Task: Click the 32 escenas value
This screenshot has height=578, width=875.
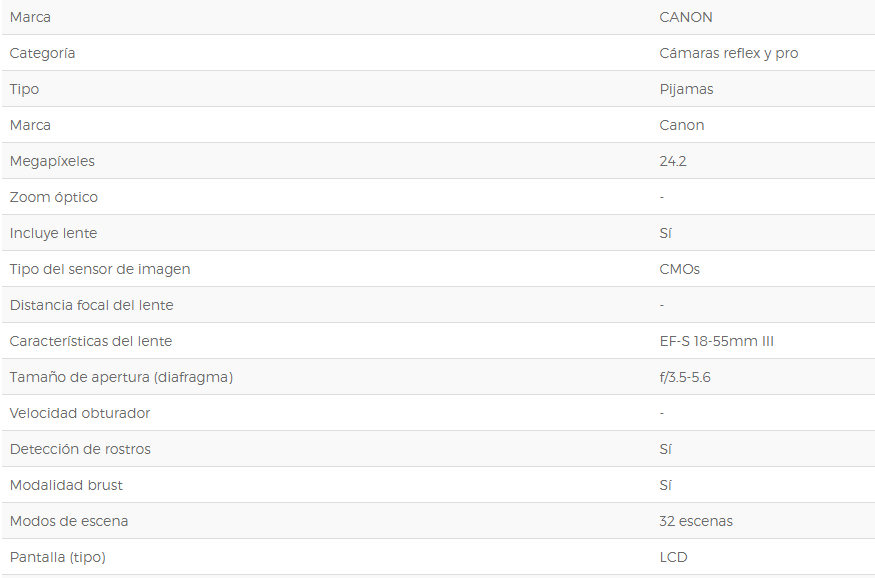Action: (696, 521)
